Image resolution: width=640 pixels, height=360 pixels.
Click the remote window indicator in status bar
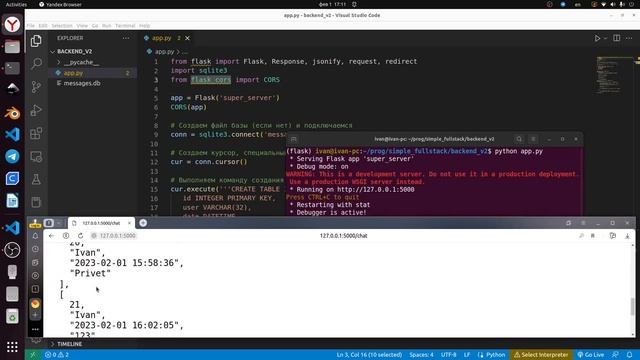(x=33, y=355)
